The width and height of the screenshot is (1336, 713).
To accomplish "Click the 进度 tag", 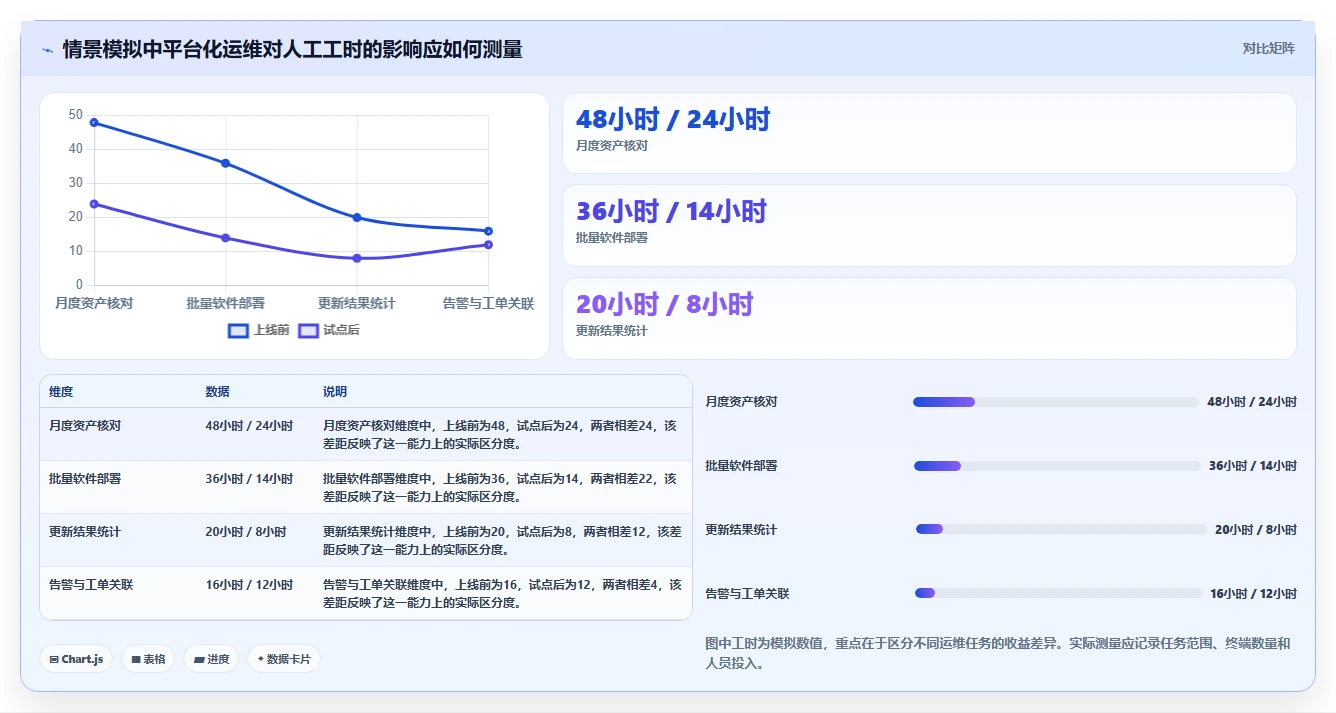I will click(x=211, y=659).
